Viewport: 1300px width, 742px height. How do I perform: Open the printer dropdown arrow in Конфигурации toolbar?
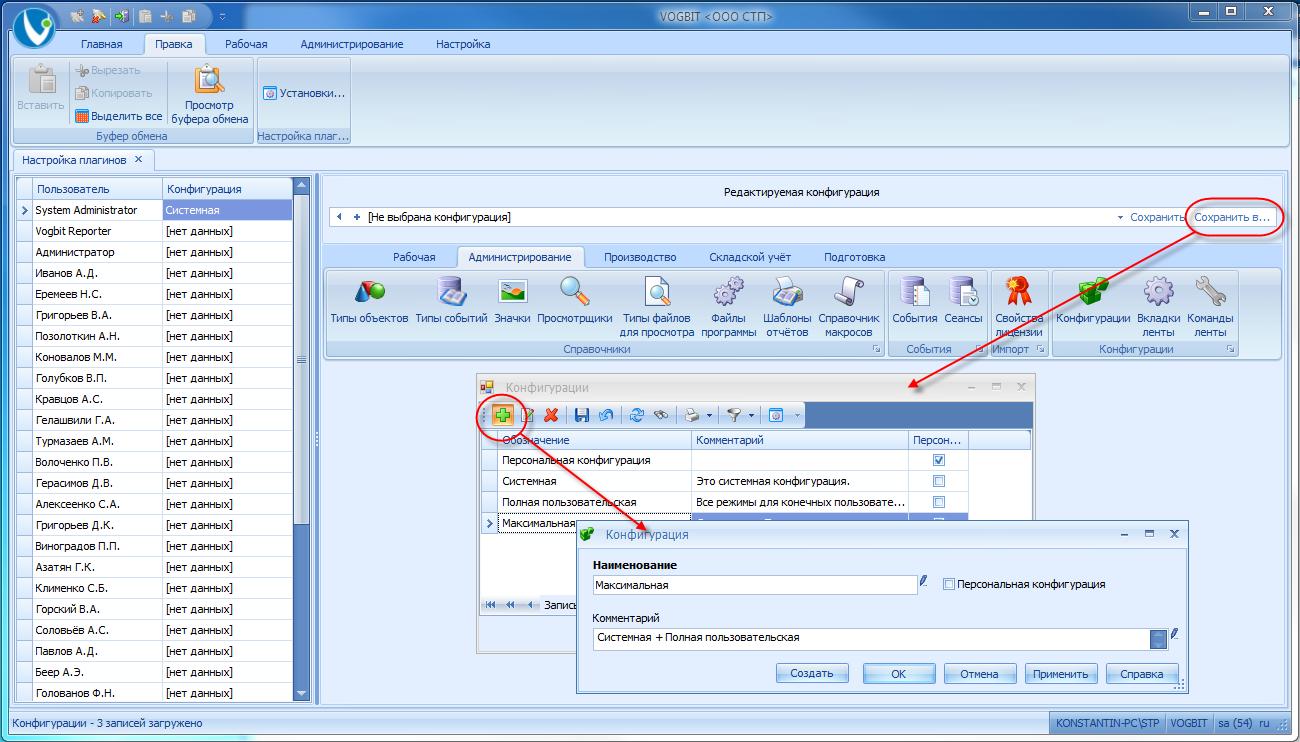[x=709, y=415]
